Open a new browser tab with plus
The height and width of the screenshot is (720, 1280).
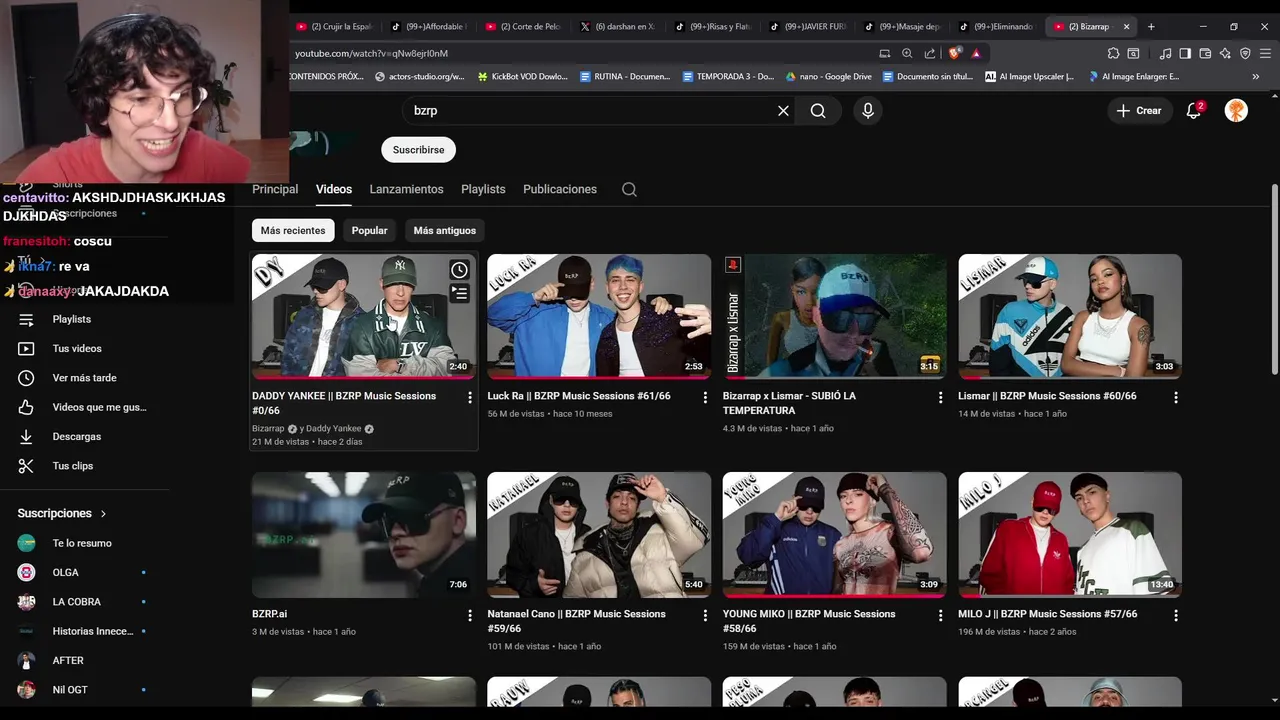(1151, 27)
